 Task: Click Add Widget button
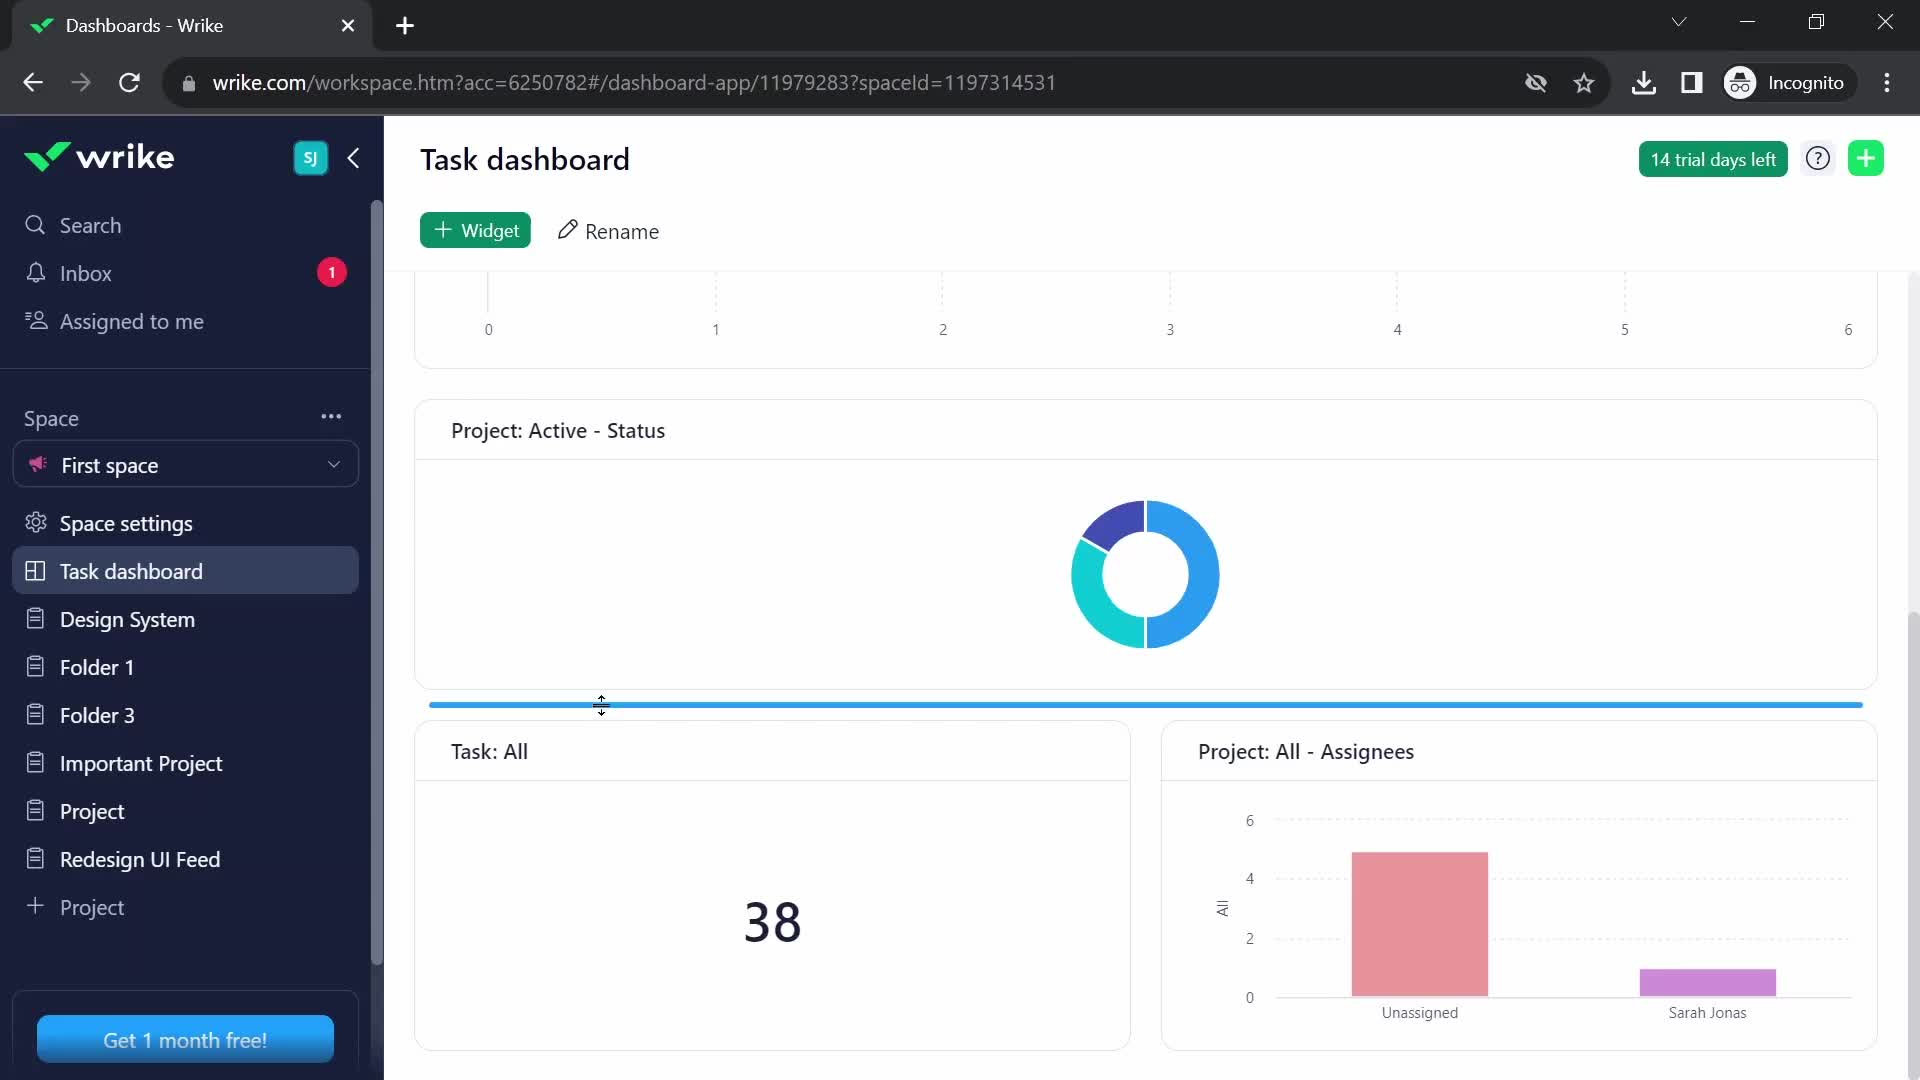click(477, 231)
